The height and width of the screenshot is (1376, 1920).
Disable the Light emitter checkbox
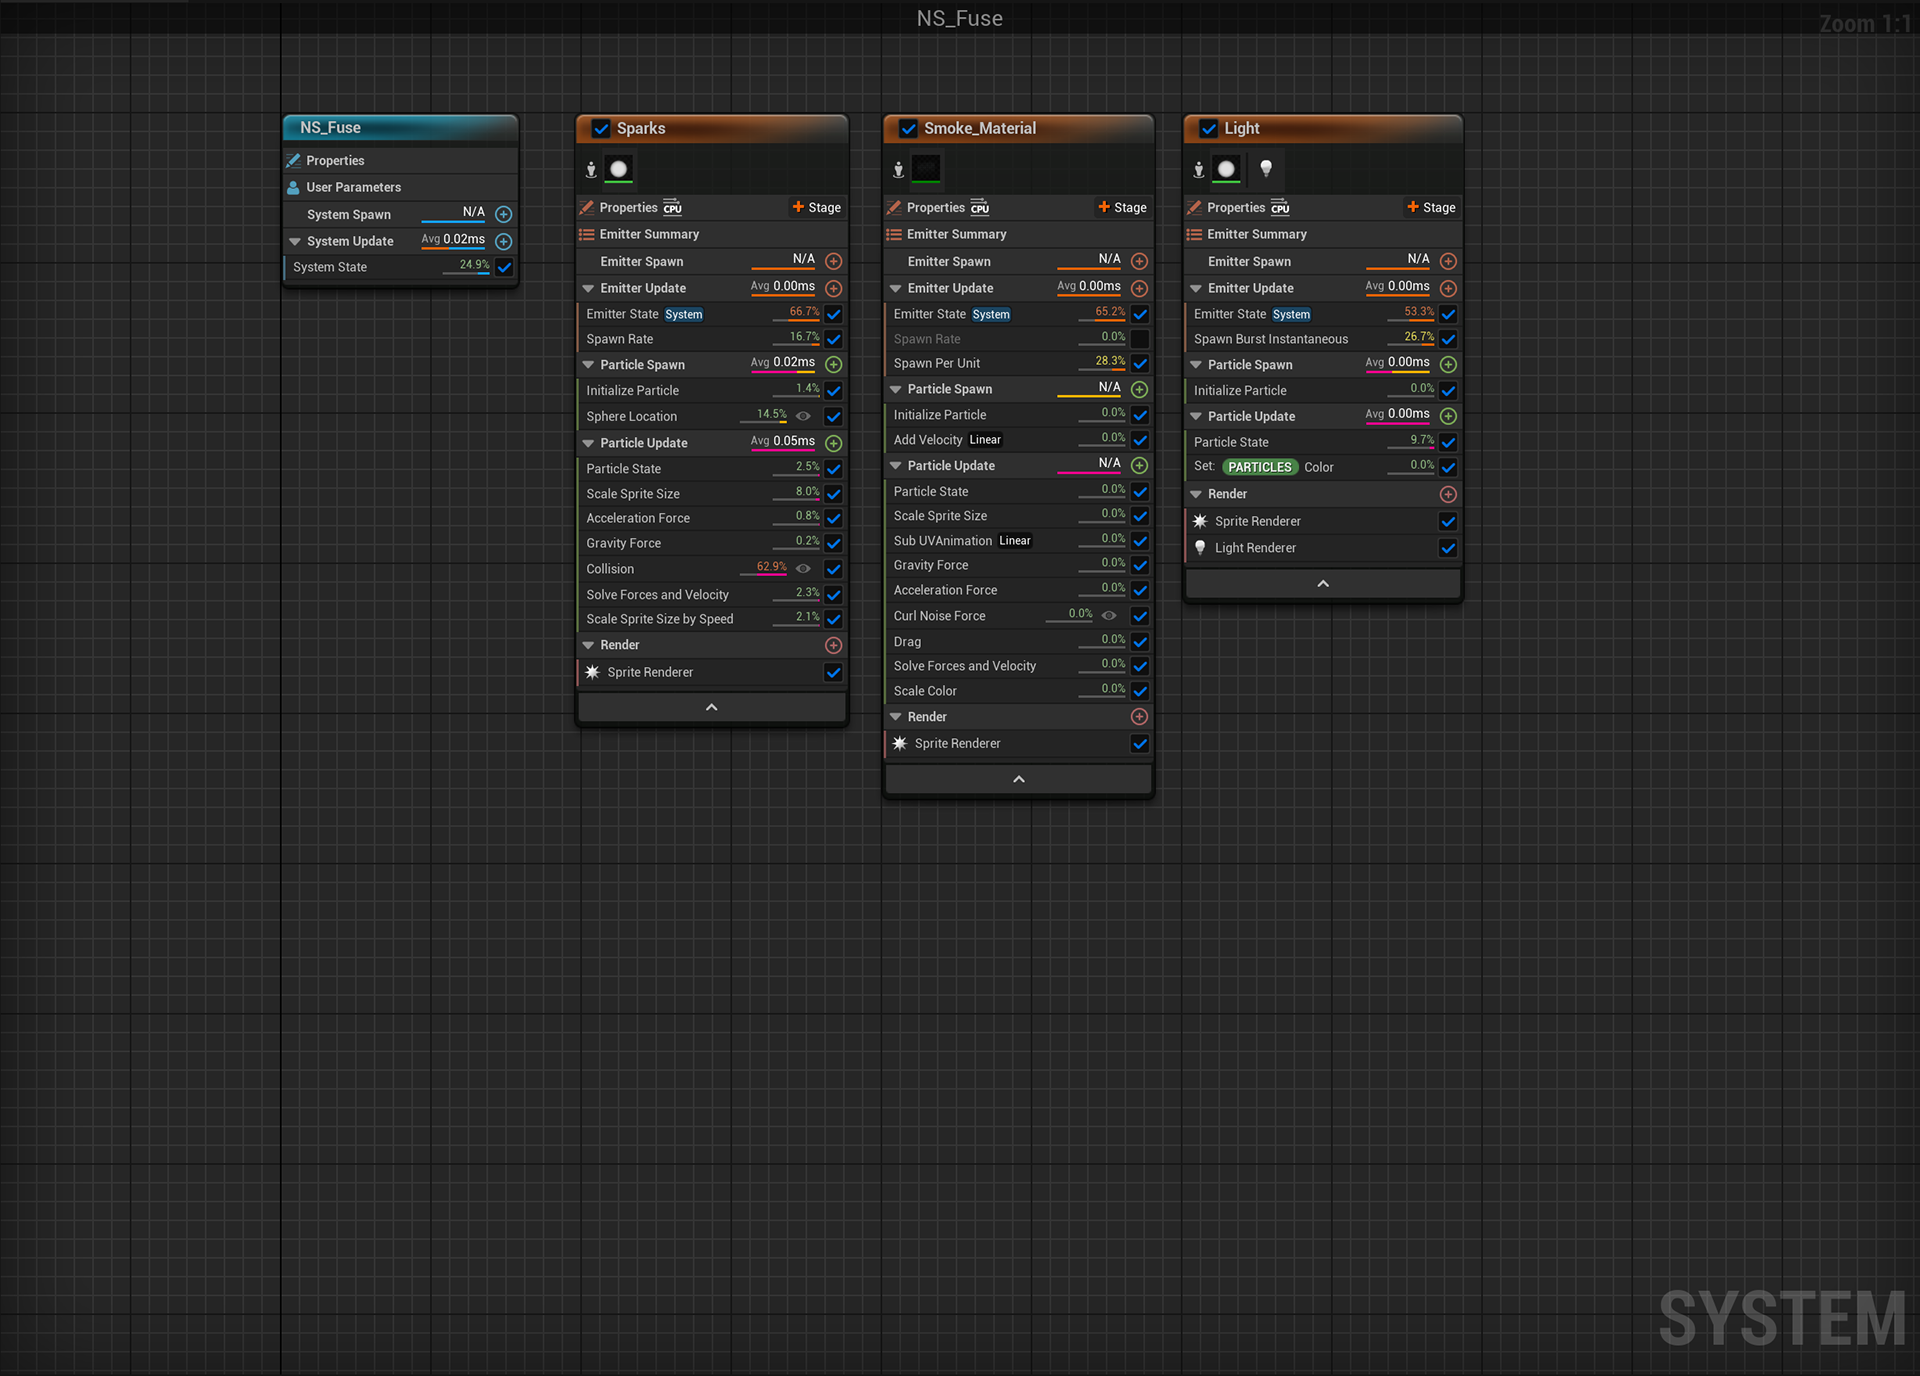[x=1208, y=128]
